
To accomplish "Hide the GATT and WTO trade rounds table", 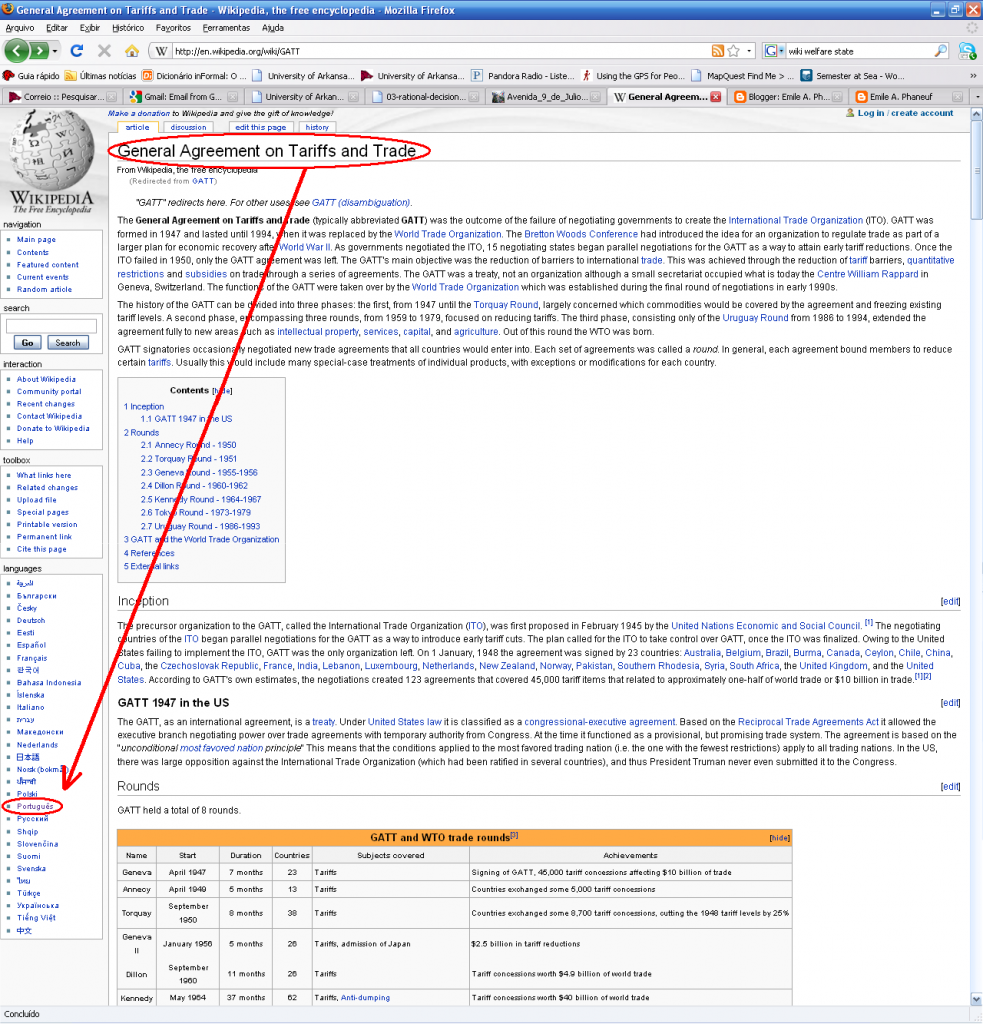I will pyautogui.click(x=778, y=836).
